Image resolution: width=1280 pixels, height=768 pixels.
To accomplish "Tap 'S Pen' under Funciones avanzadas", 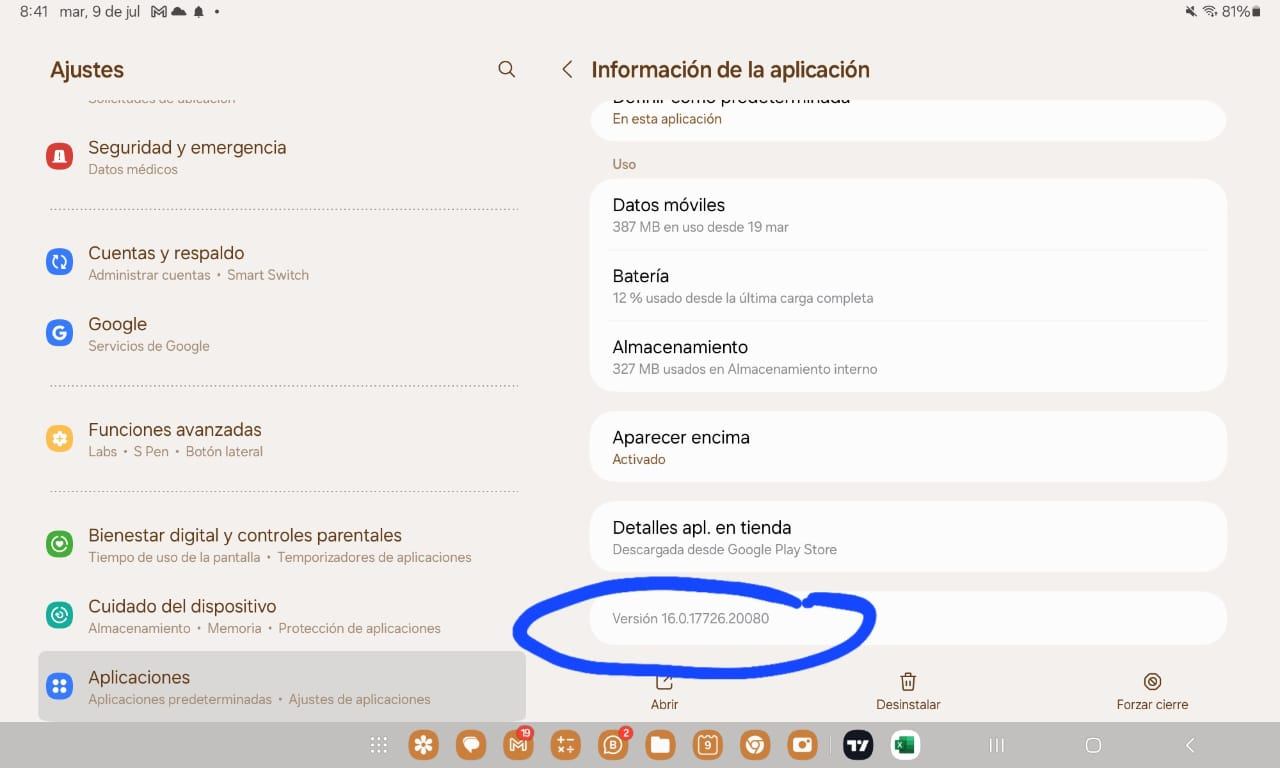I will click(x=151, y=452).
